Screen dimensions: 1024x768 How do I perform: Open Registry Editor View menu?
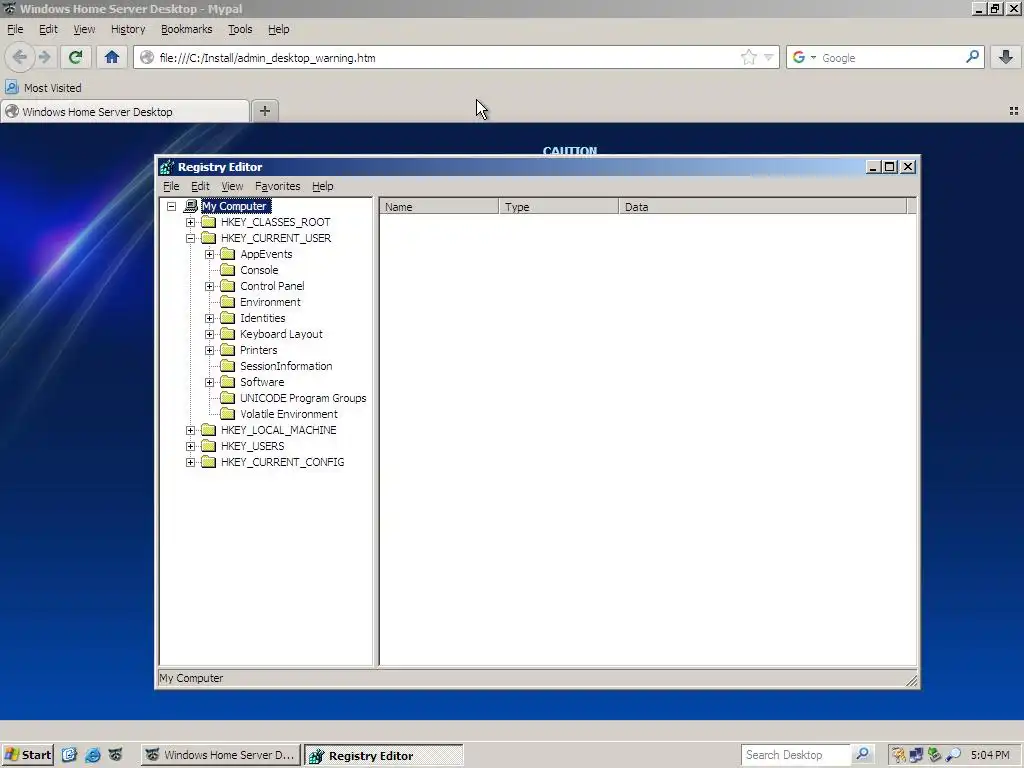pos(232,186)
